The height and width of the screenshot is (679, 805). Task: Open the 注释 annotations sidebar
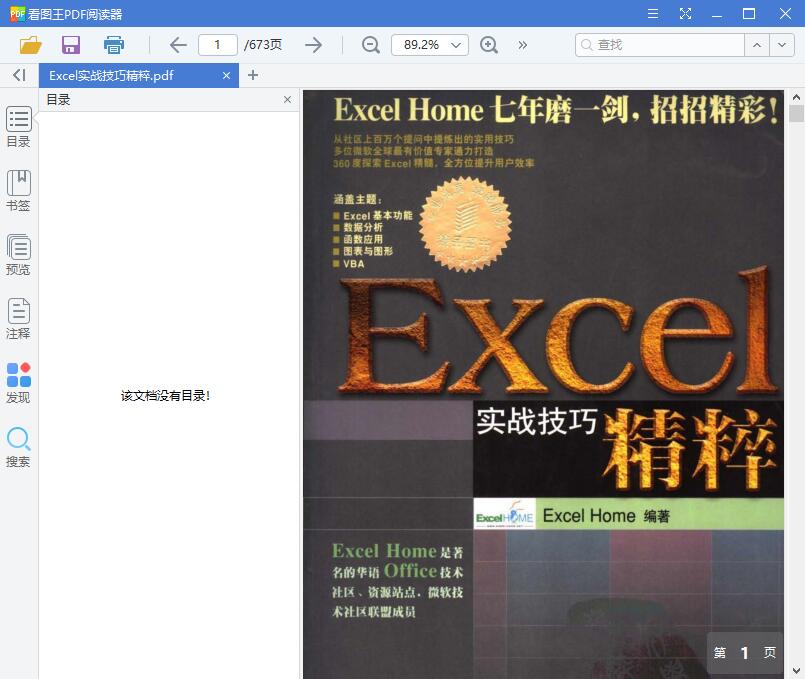pyautogui.click(x=18, y=319)
